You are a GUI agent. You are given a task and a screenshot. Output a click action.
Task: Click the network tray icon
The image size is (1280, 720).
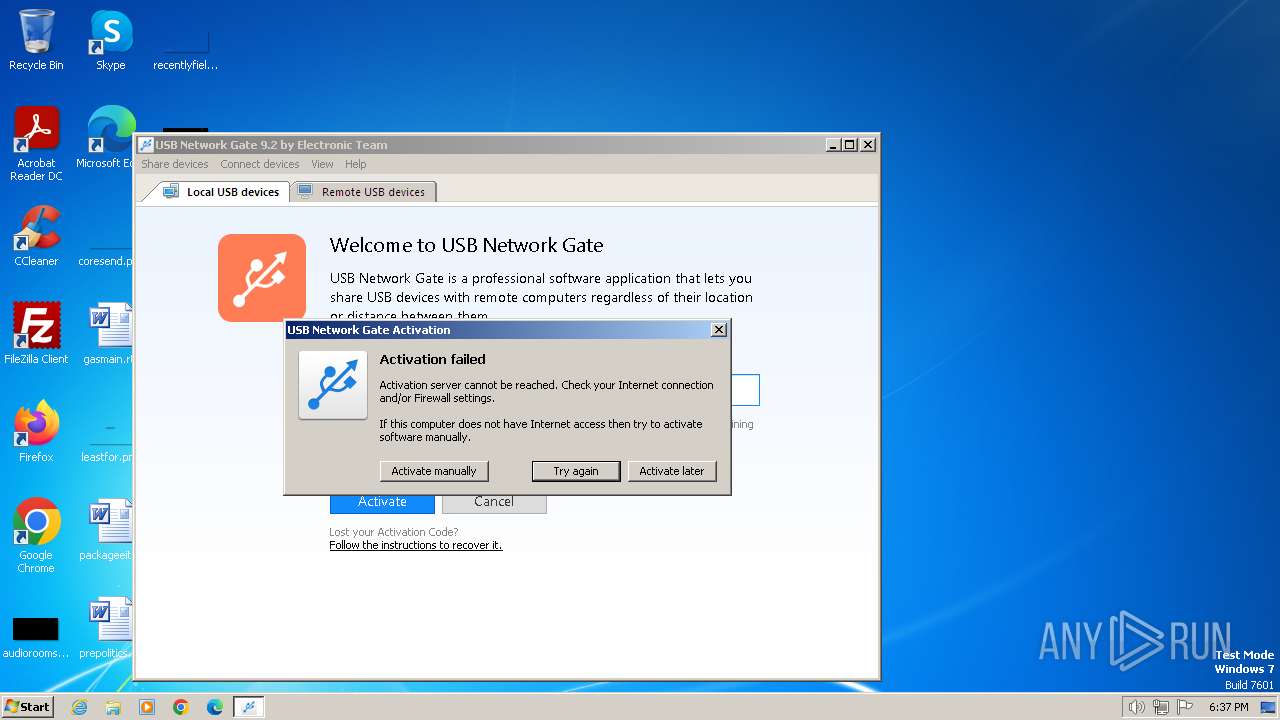[1161, 707]
